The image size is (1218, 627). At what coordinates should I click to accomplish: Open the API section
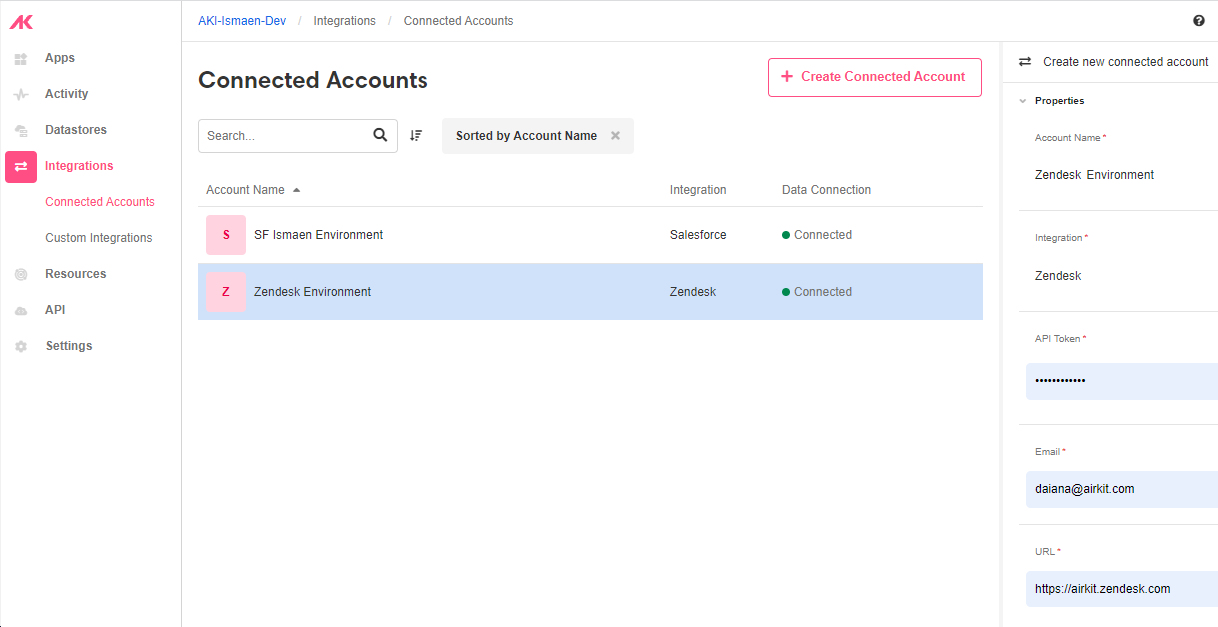click(55, 310)
